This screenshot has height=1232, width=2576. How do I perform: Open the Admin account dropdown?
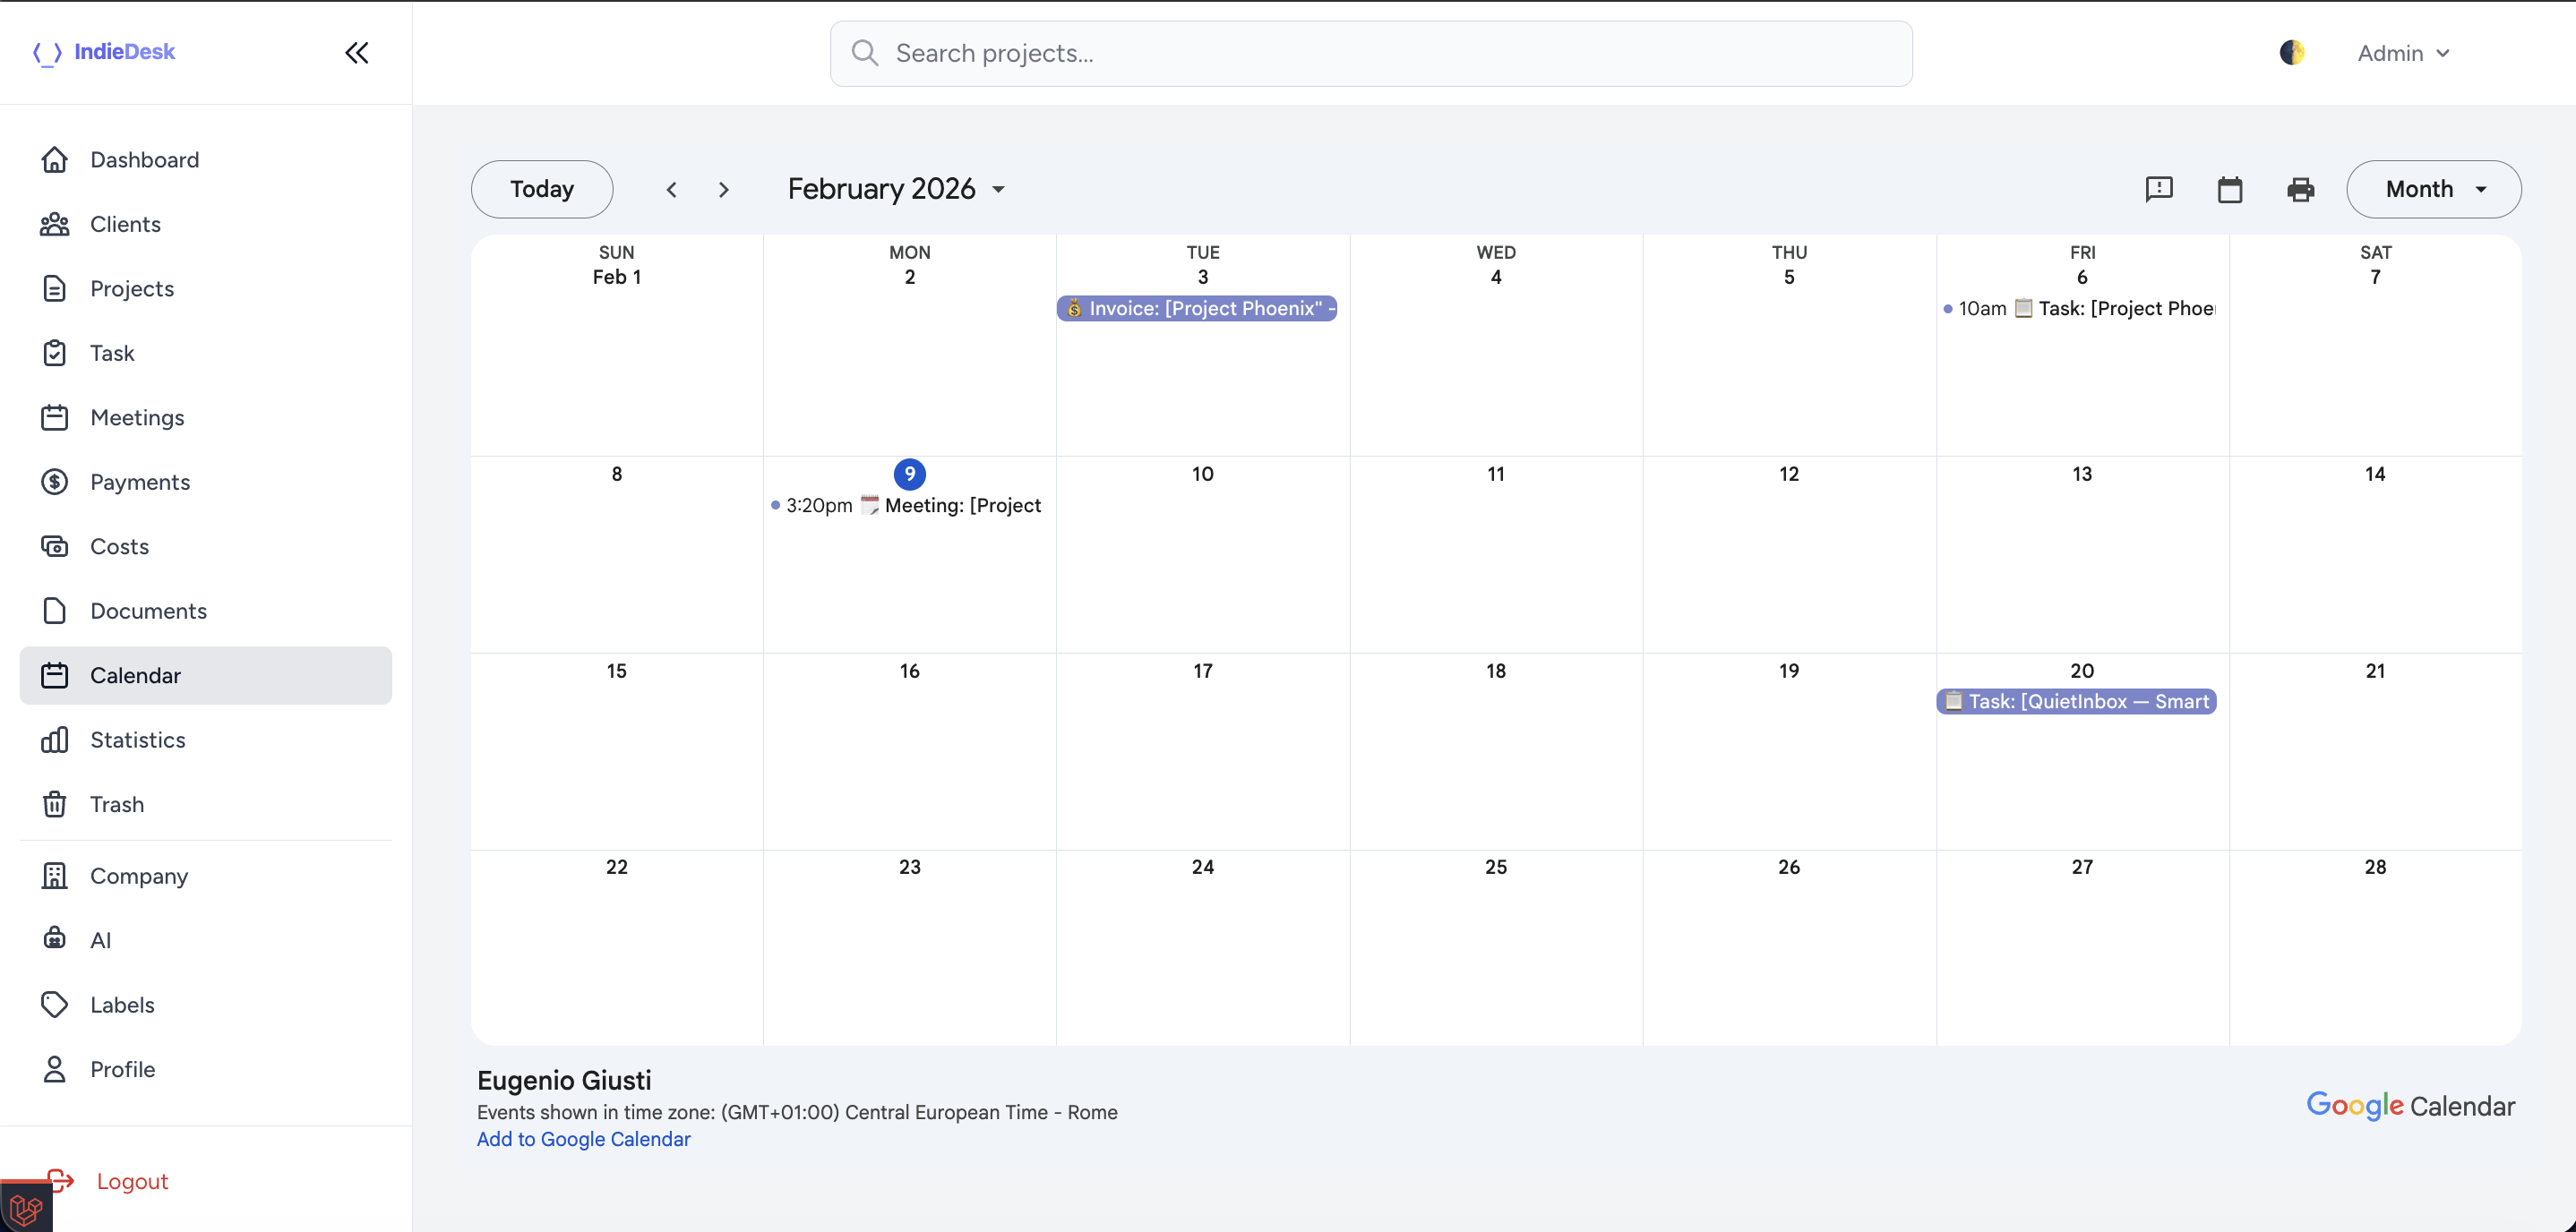click(2404, 53)
